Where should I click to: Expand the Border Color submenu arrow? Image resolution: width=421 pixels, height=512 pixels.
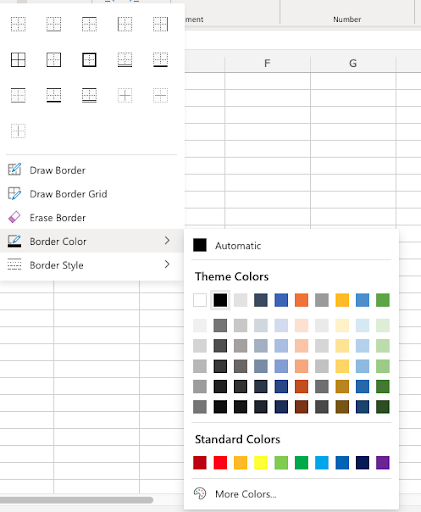click(167, 240)
